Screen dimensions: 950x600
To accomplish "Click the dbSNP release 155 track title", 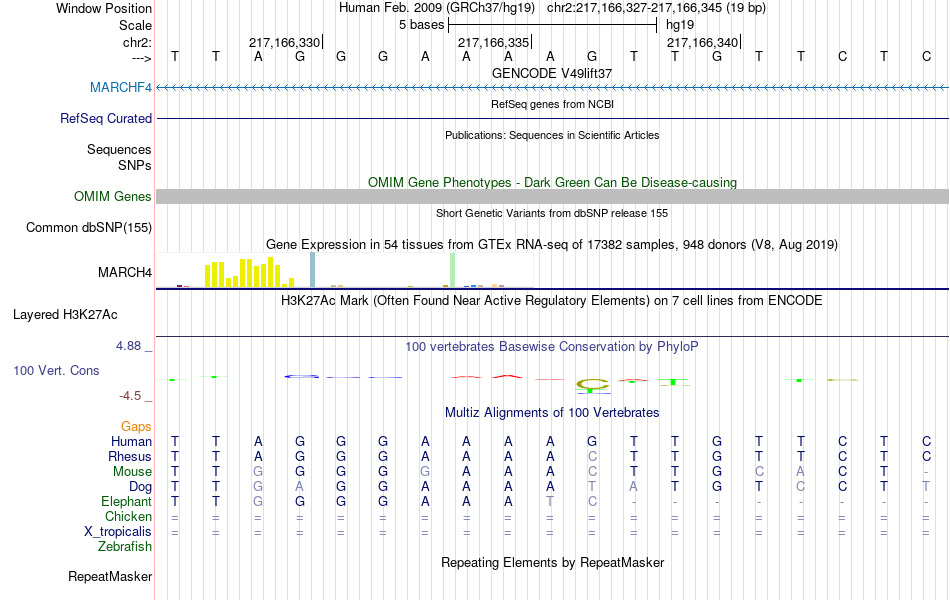I will pyautogui.click(x=552, y=213).
